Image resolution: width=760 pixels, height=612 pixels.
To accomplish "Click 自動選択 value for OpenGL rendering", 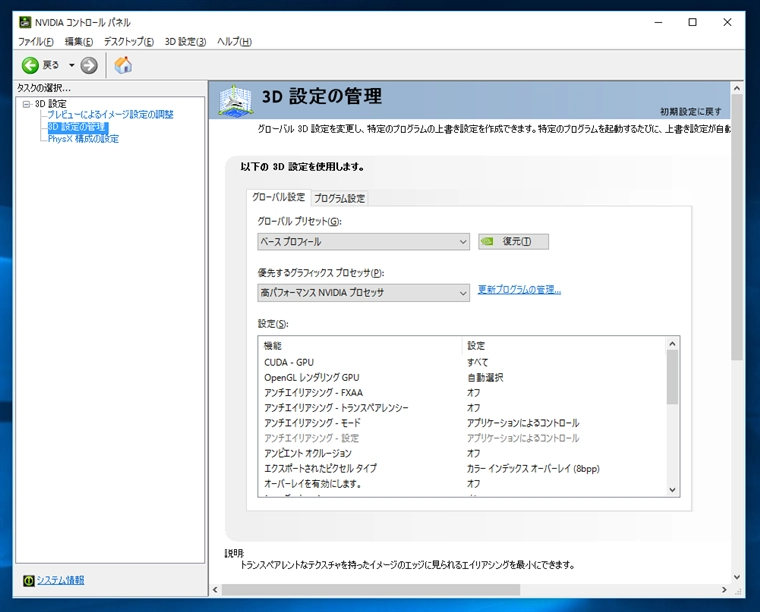I will pos(485,377).
